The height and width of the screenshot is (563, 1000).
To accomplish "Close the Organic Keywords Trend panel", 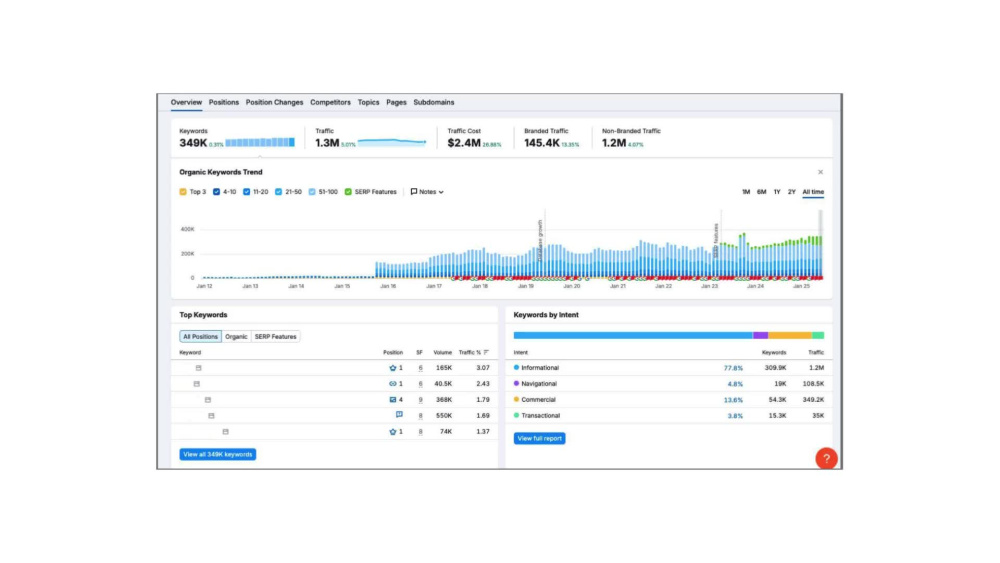I will [x=820, y=172].
